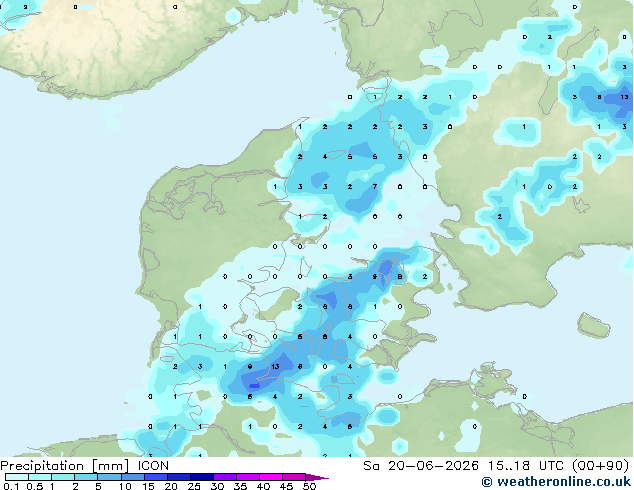Click the 'ICON' model name label

pos(153,466)
